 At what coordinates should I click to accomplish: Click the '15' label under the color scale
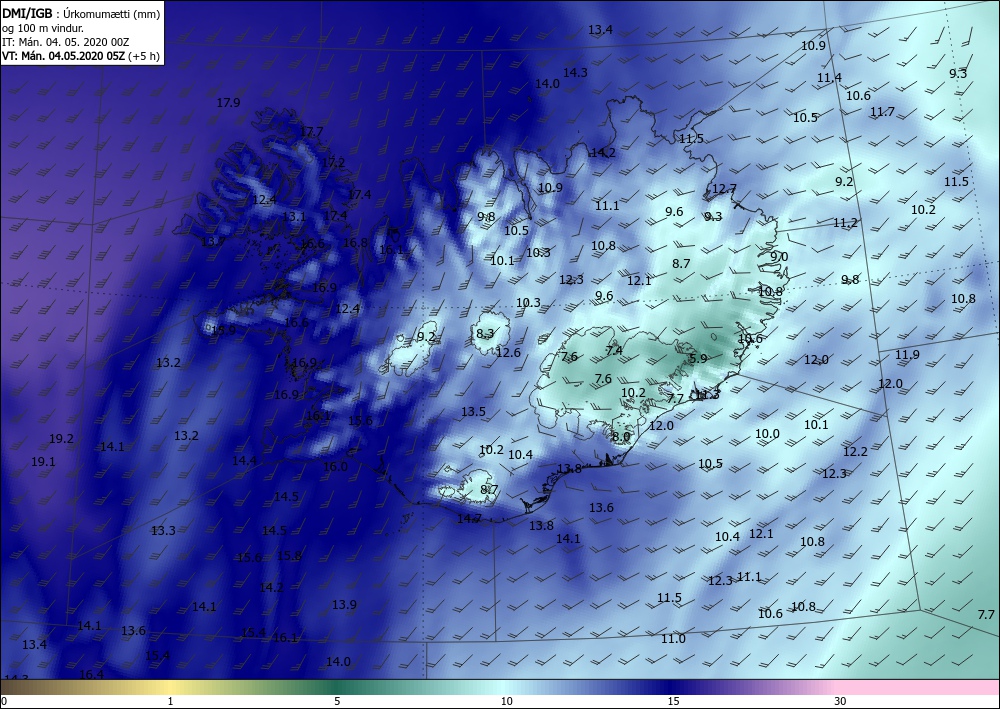[x=673, y=701]
